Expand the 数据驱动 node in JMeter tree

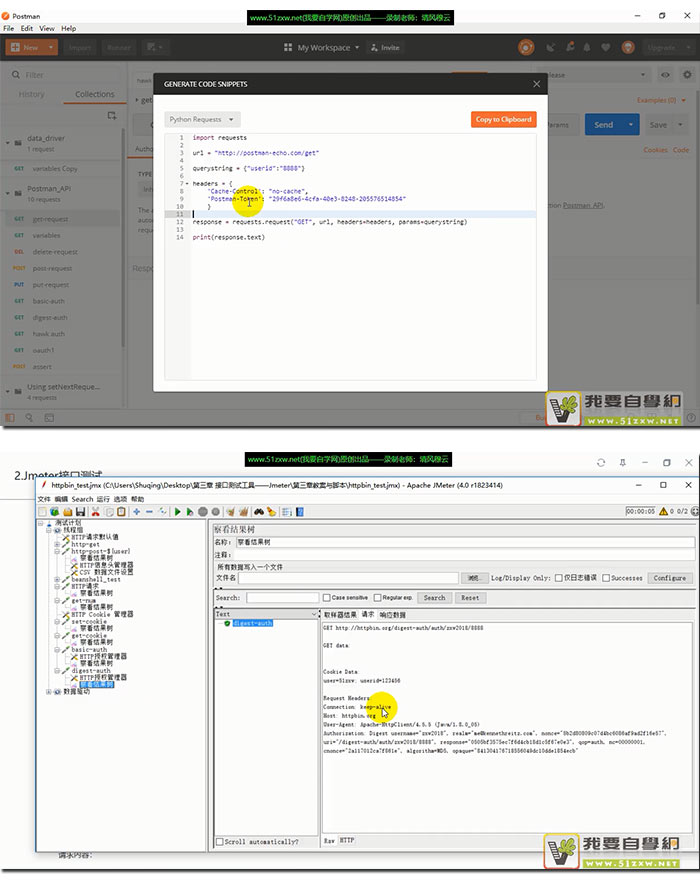tap(48, 692)
